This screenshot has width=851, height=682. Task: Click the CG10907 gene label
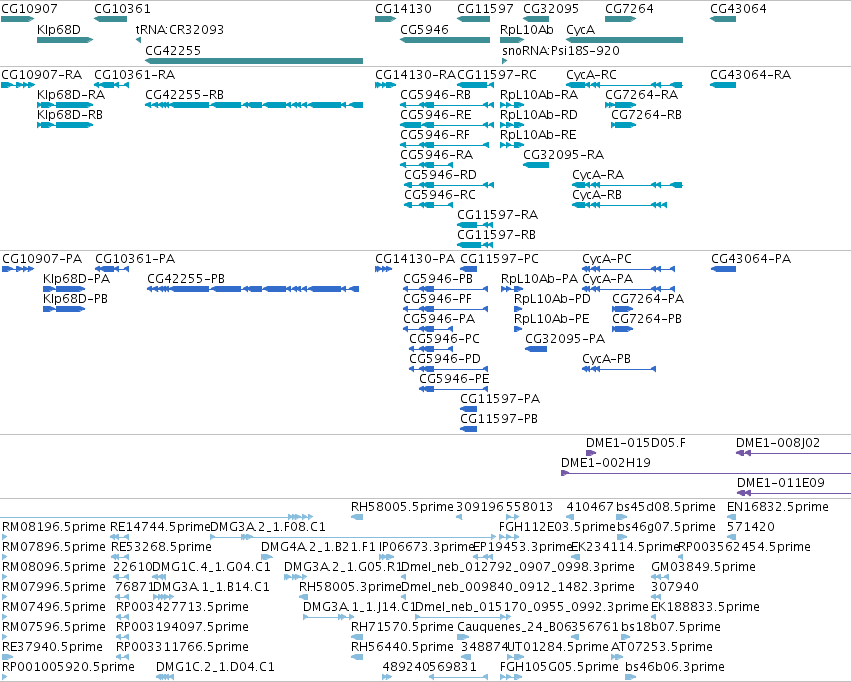click(29, 9)
